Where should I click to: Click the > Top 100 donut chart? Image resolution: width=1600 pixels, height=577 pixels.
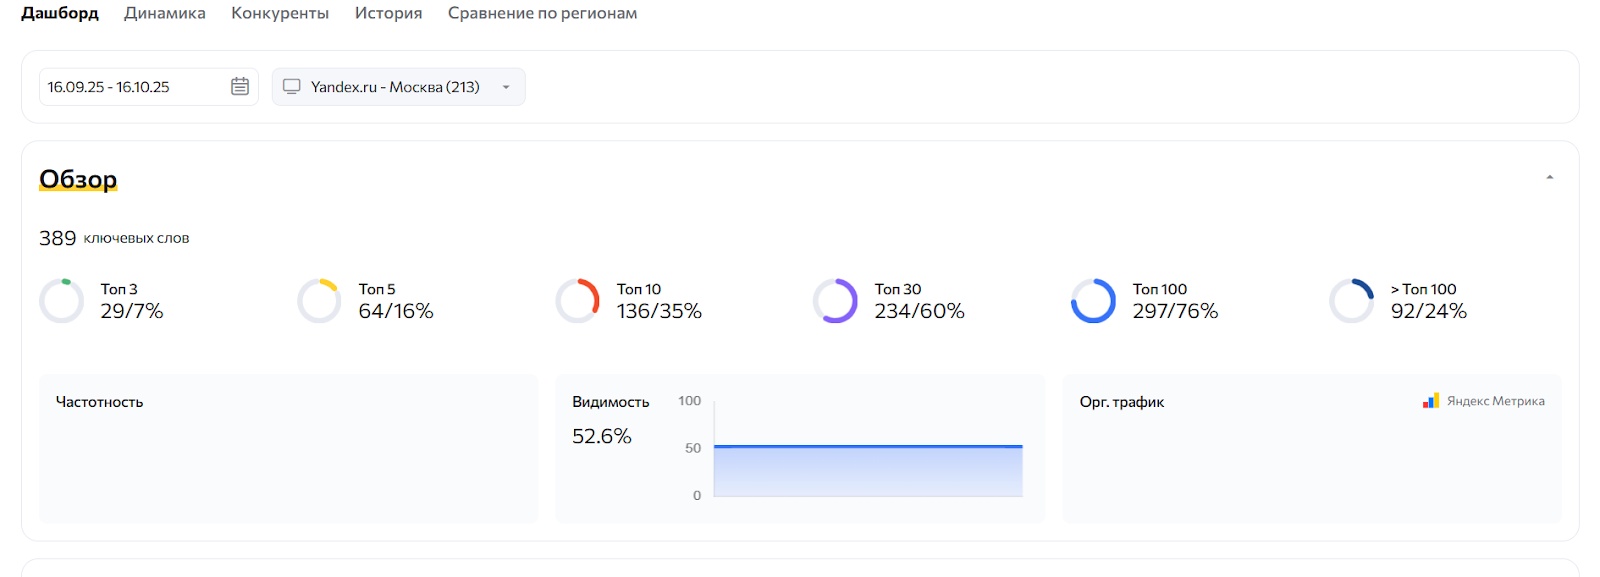1351,301
